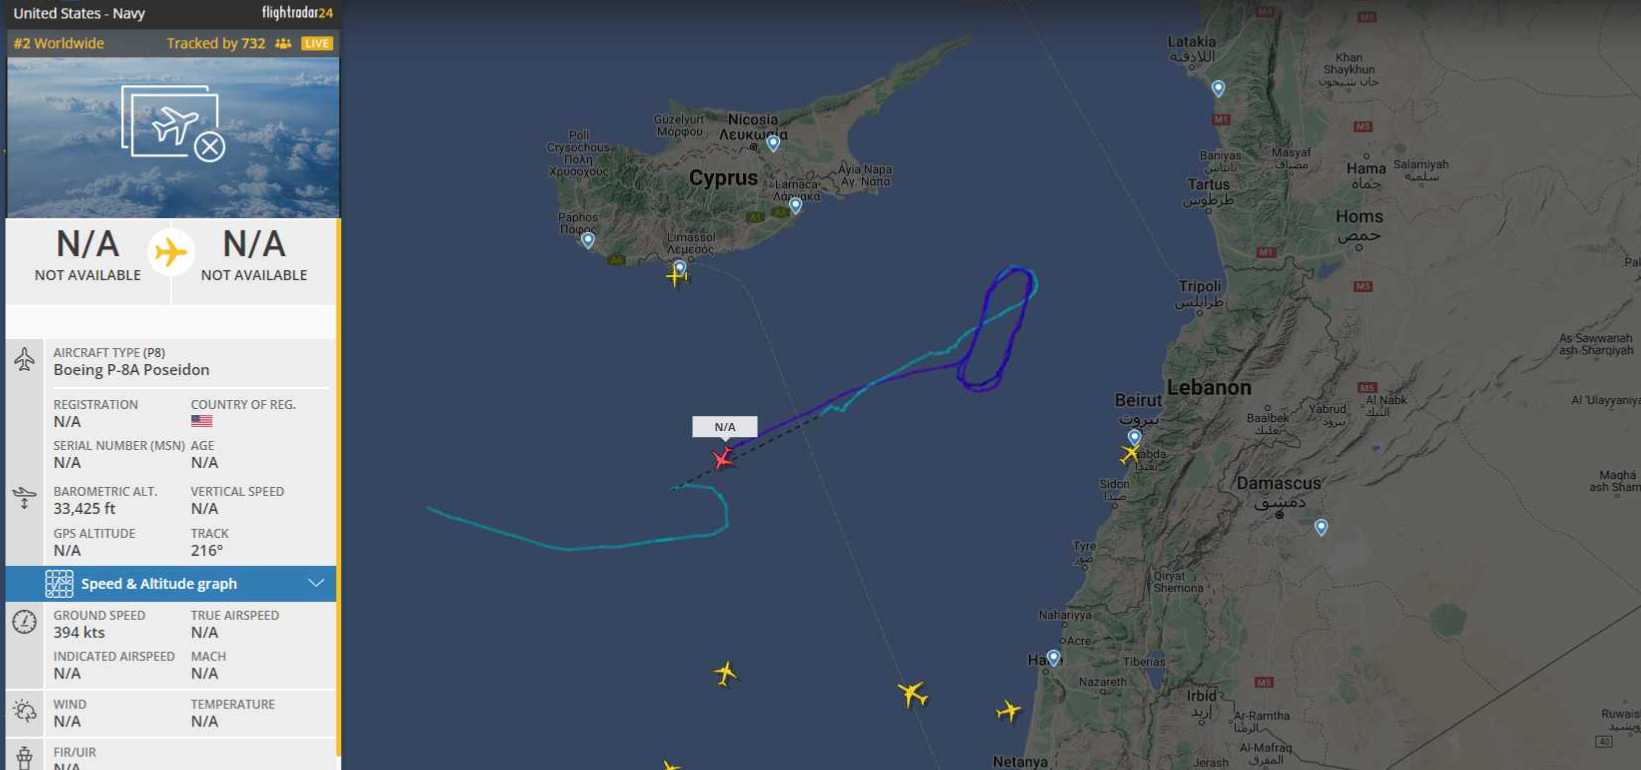This screenshot has width=1641, height=770.
Task: Click the Larnaca airport pin marker
Action: (795, 206)
